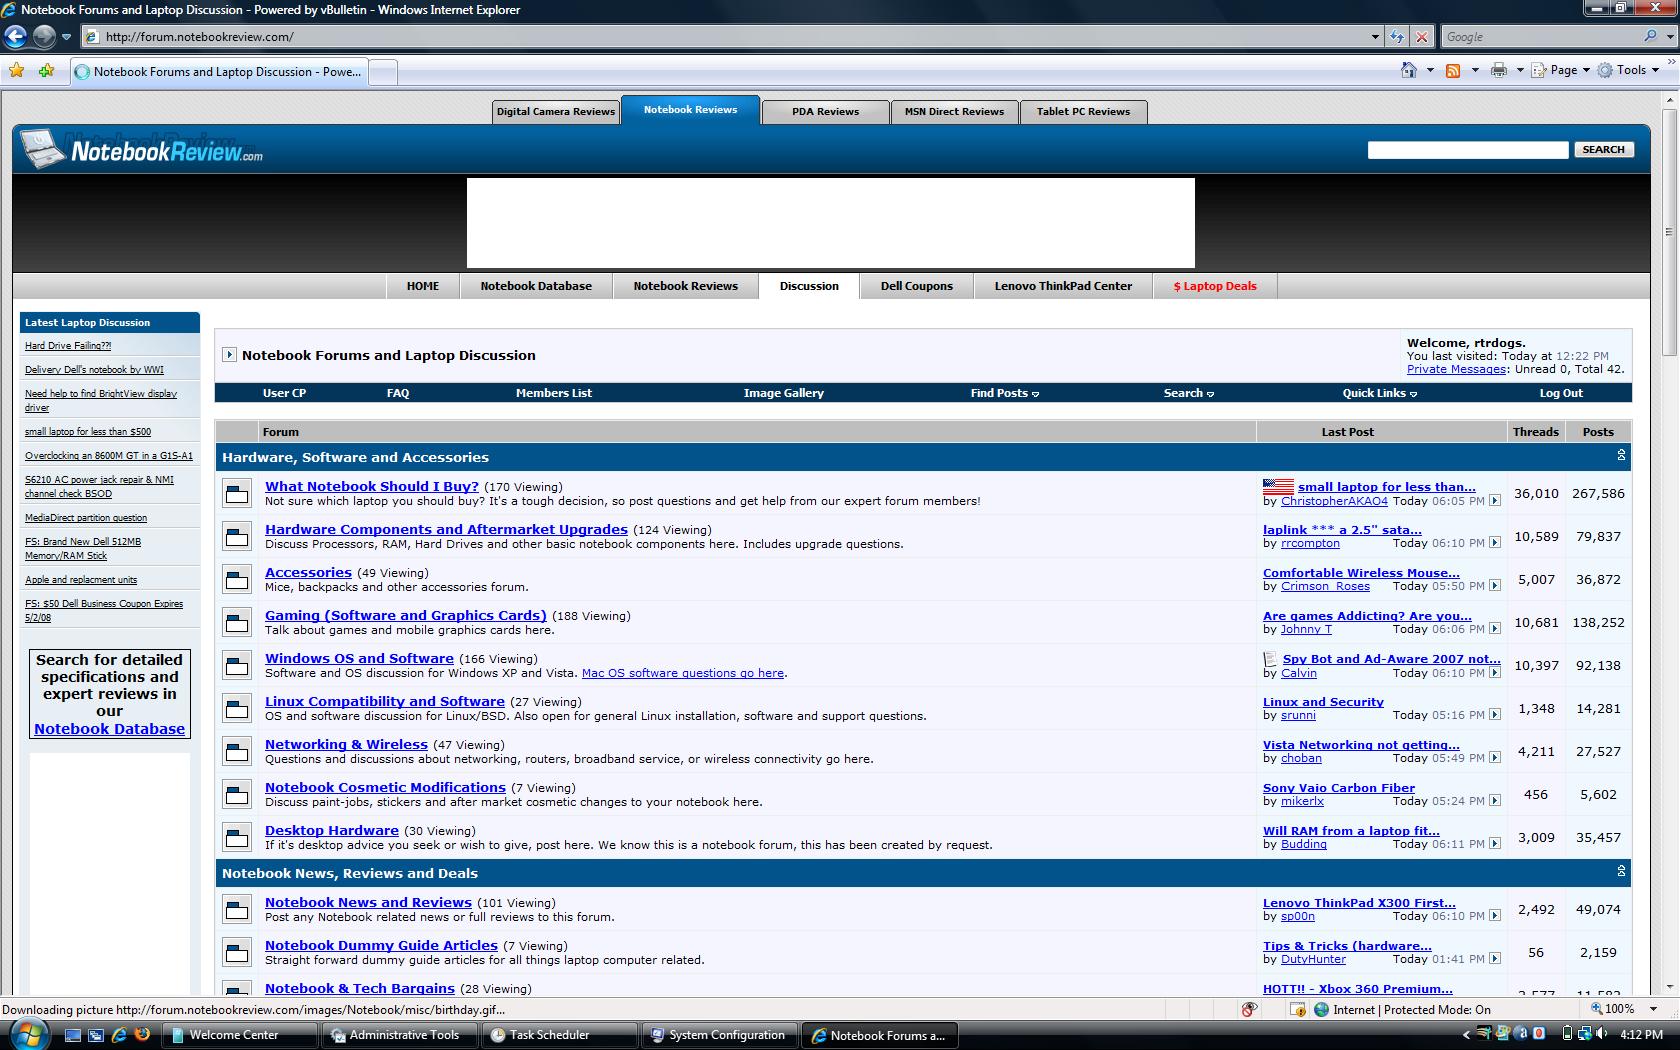Click the forum icon beside Desktop Hardware
Viewport: 1680px width, 1050px height.
tap(237, 838)
